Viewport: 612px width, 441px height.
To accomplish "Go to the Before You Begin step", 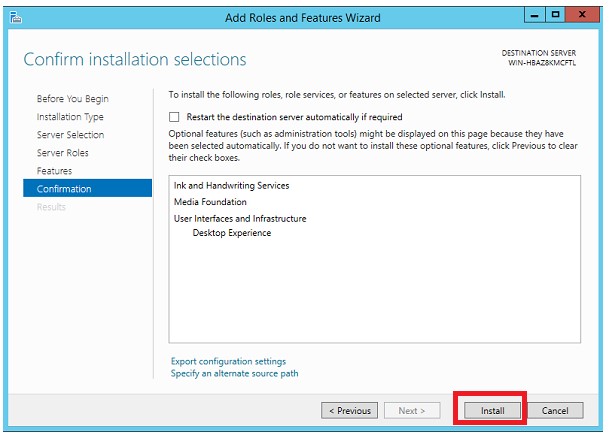I will click(73, 99).
